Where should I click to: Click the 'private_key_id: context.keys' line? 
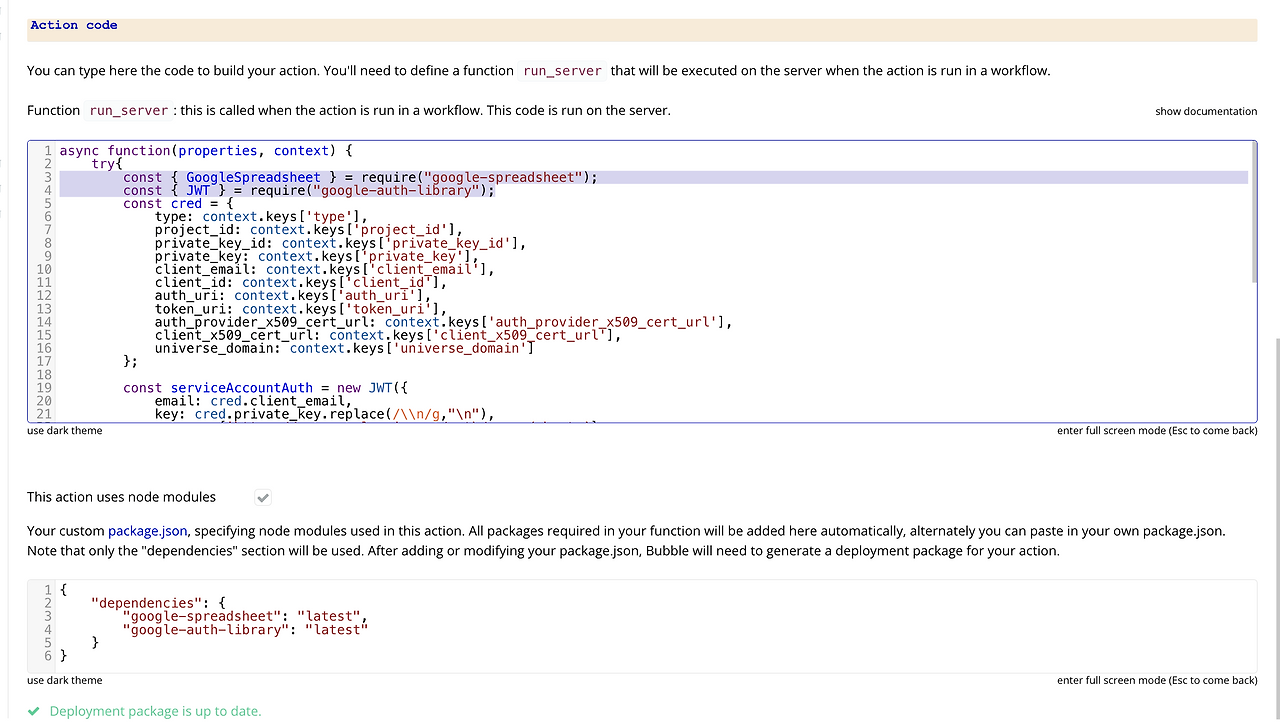tap(341, 243)
